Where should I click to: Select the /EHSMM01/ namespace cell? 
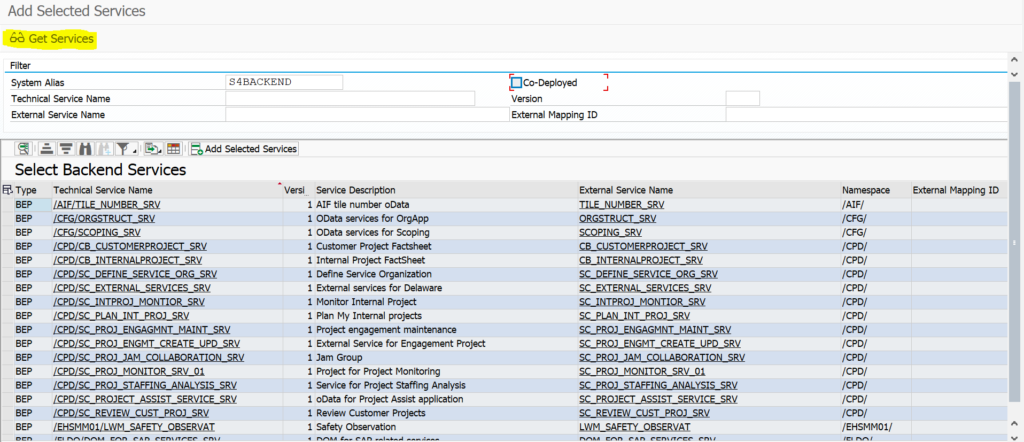point(875,426)
